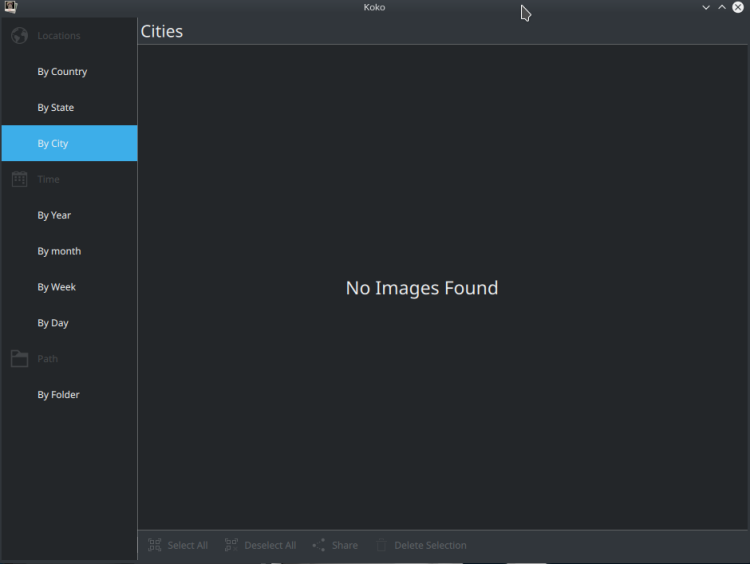Click the Deselect All icon
The height and width of the screenshot is (564, 750).
232,545
